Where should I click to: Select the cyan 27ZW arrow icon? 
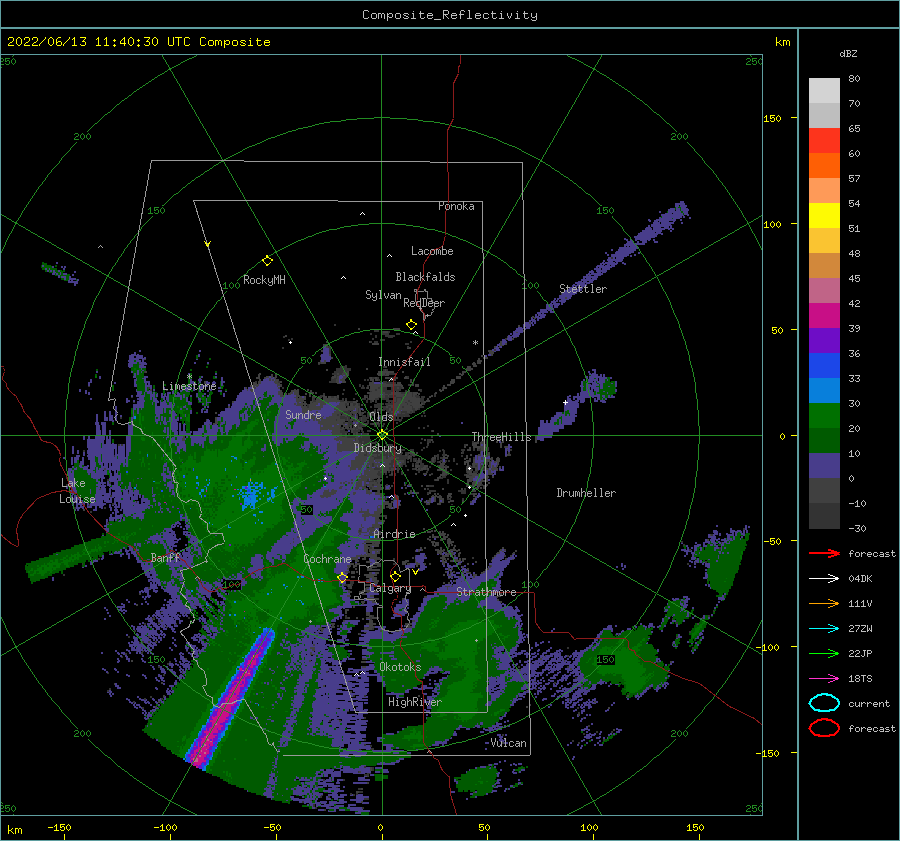click(824, 629)
